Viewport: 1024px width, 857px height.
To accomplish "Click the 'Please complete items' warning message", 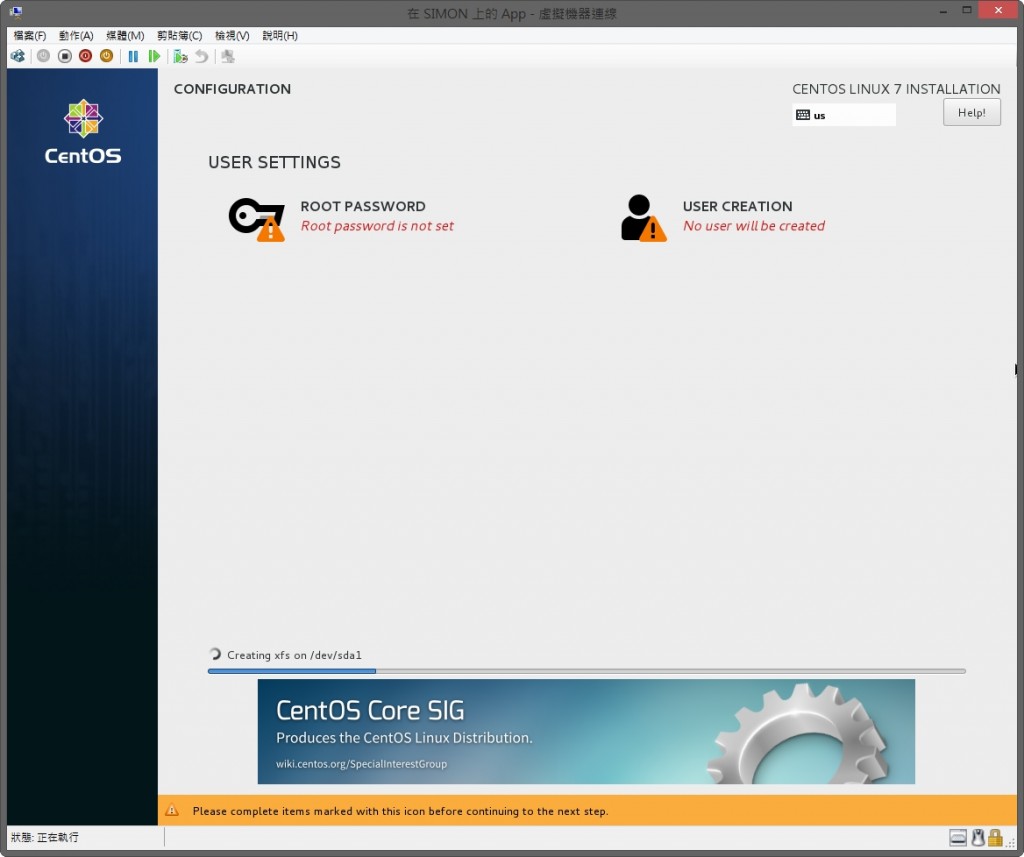I will pyautogui.click(x=400, y=811).
